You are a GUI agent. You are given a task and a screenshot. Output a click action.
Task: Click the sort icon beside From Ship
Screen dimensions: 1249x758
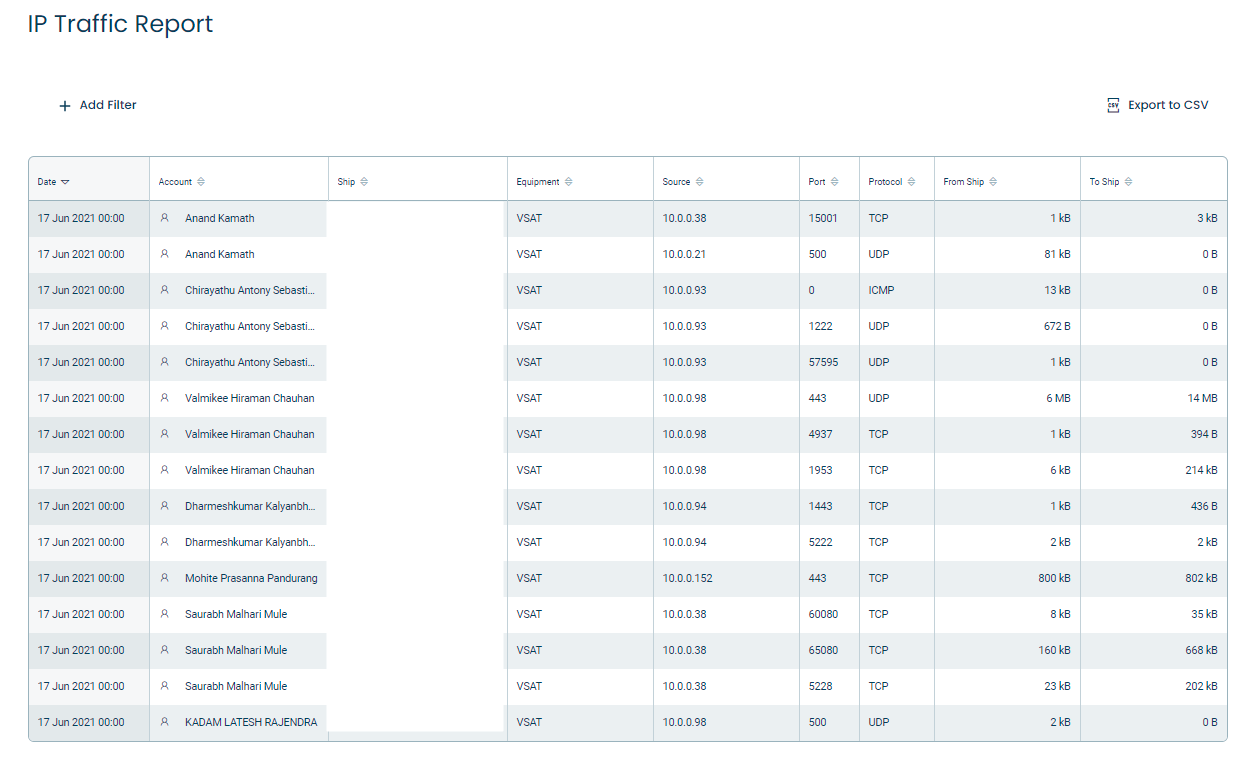993,182
